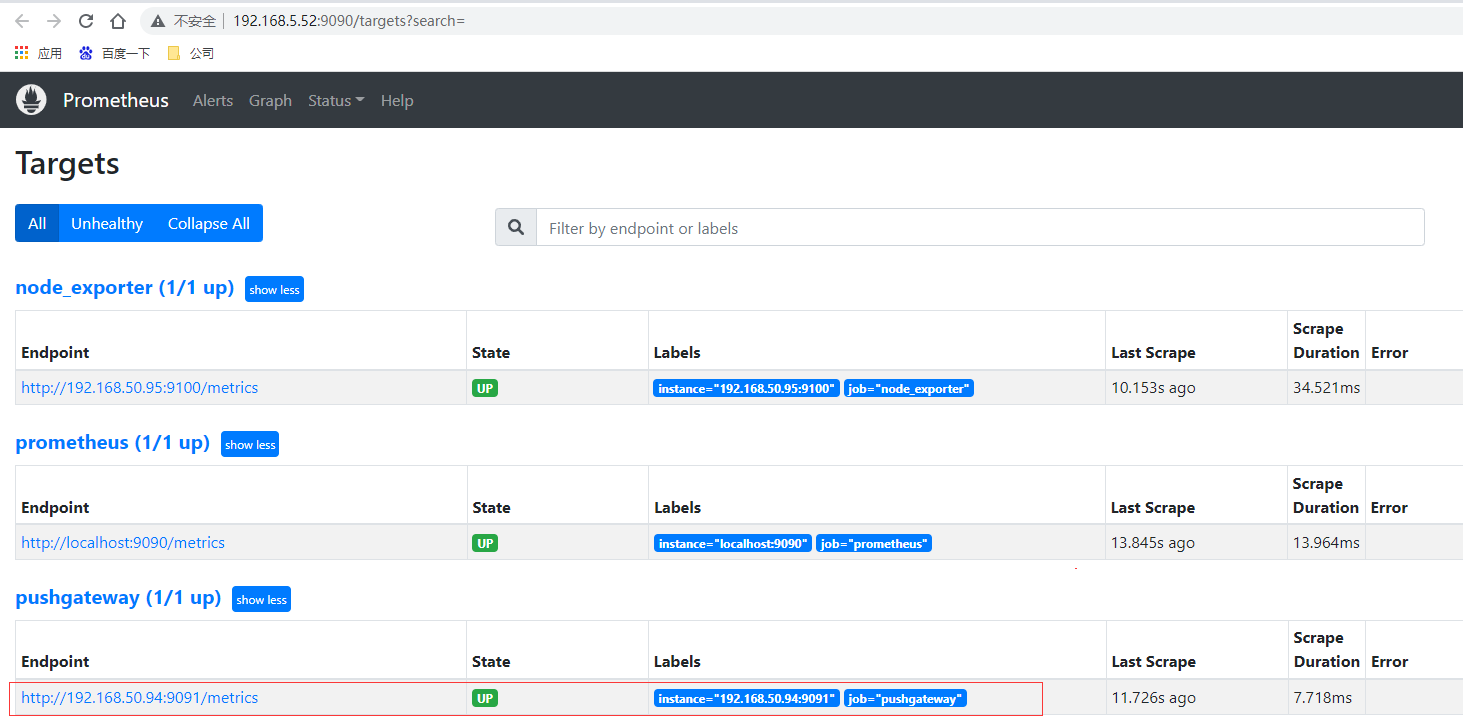Click instance="192.168.50.95:9100" label
The image size is (1463, 724).
pos(746,389)
